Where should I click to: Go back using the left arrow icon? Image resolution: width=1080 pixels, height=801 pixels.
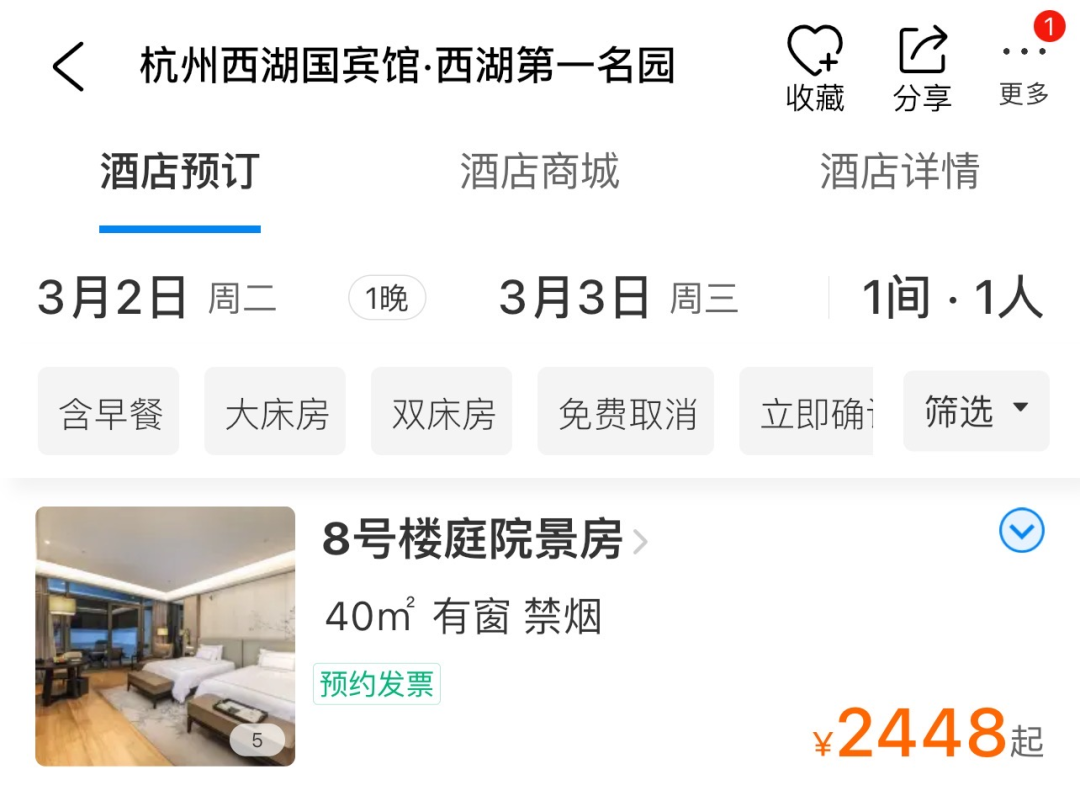click(69, 66)
